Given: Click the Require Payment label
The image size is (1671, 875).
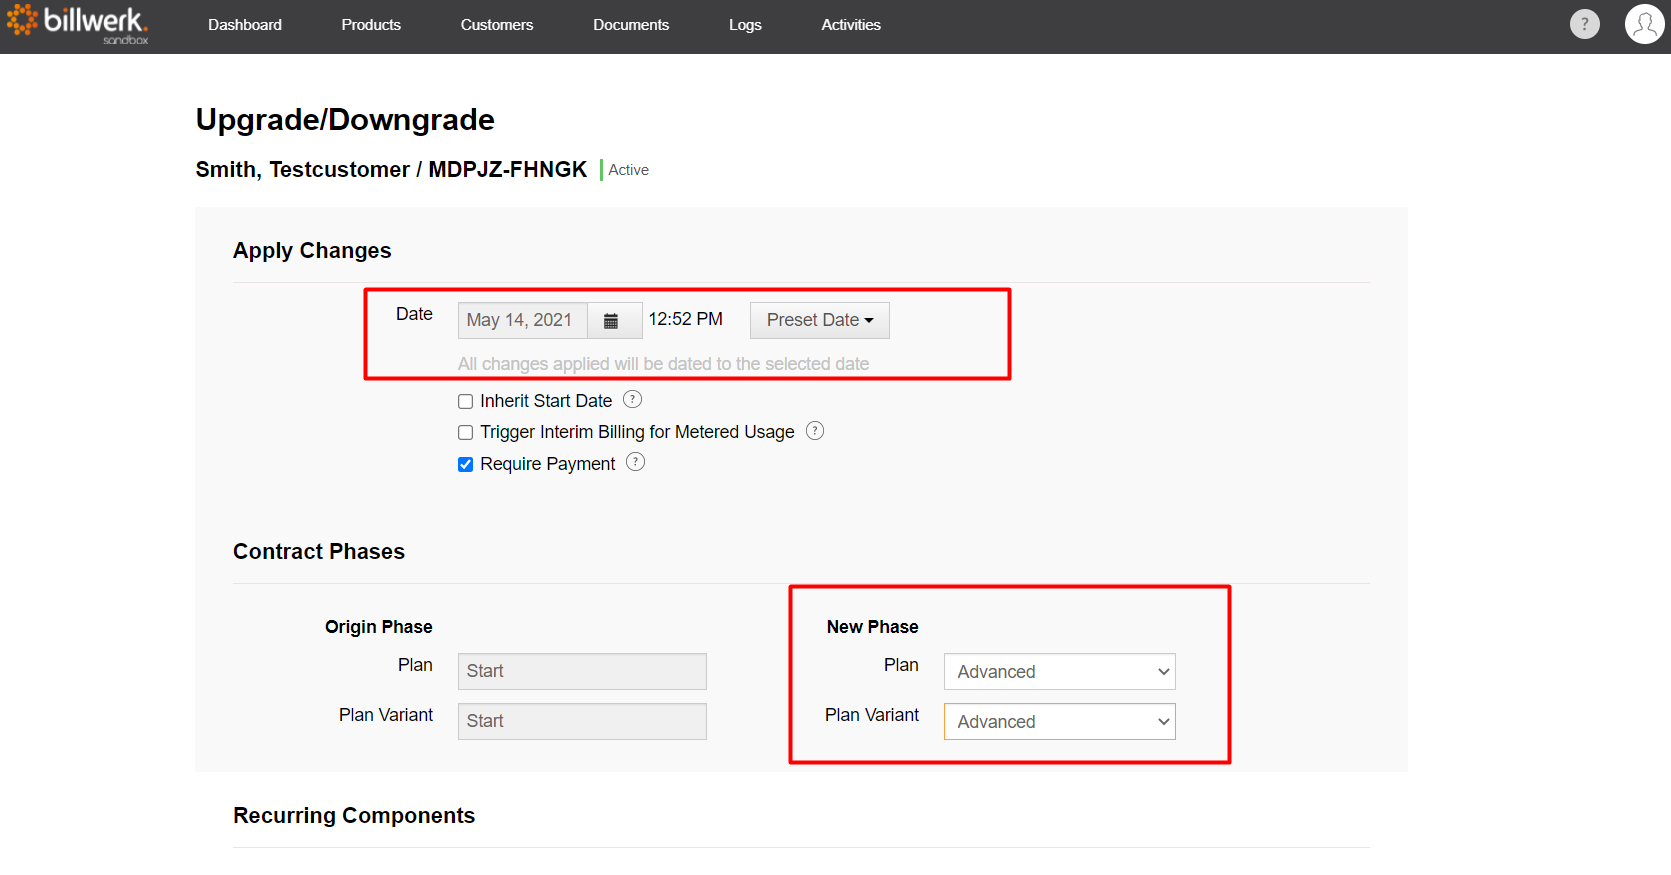Looking at the screenshot, I should tap(548, 464).
